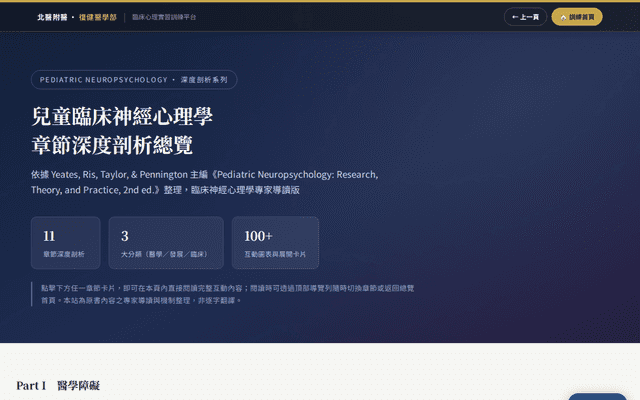The width and height of the screenshot is (640, 400).
Task: Click the 上一頁 back button
Action: 525,17
